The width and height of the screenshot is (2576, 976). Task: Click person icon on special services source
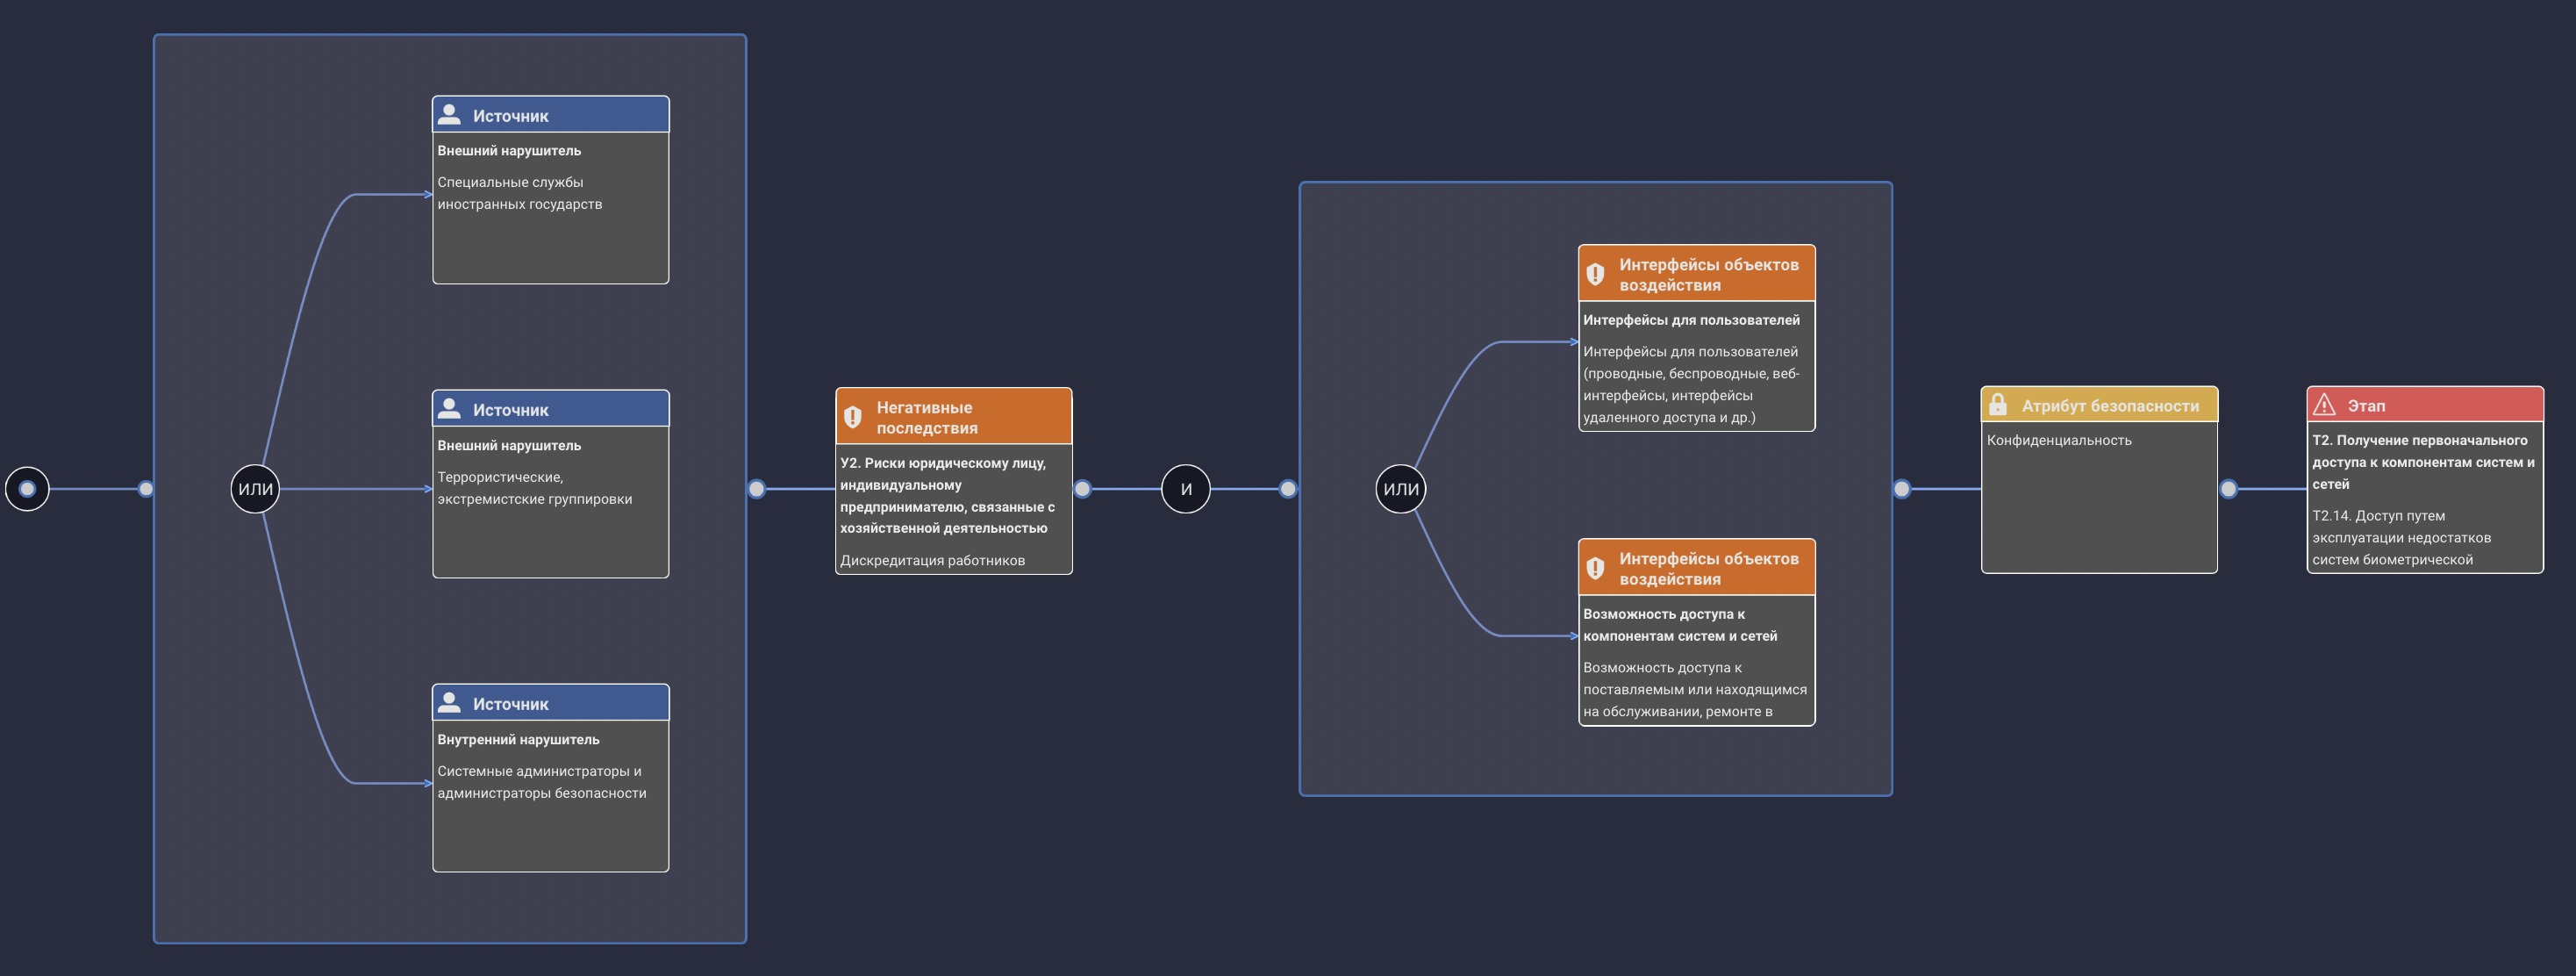click(x=450, y=114)
